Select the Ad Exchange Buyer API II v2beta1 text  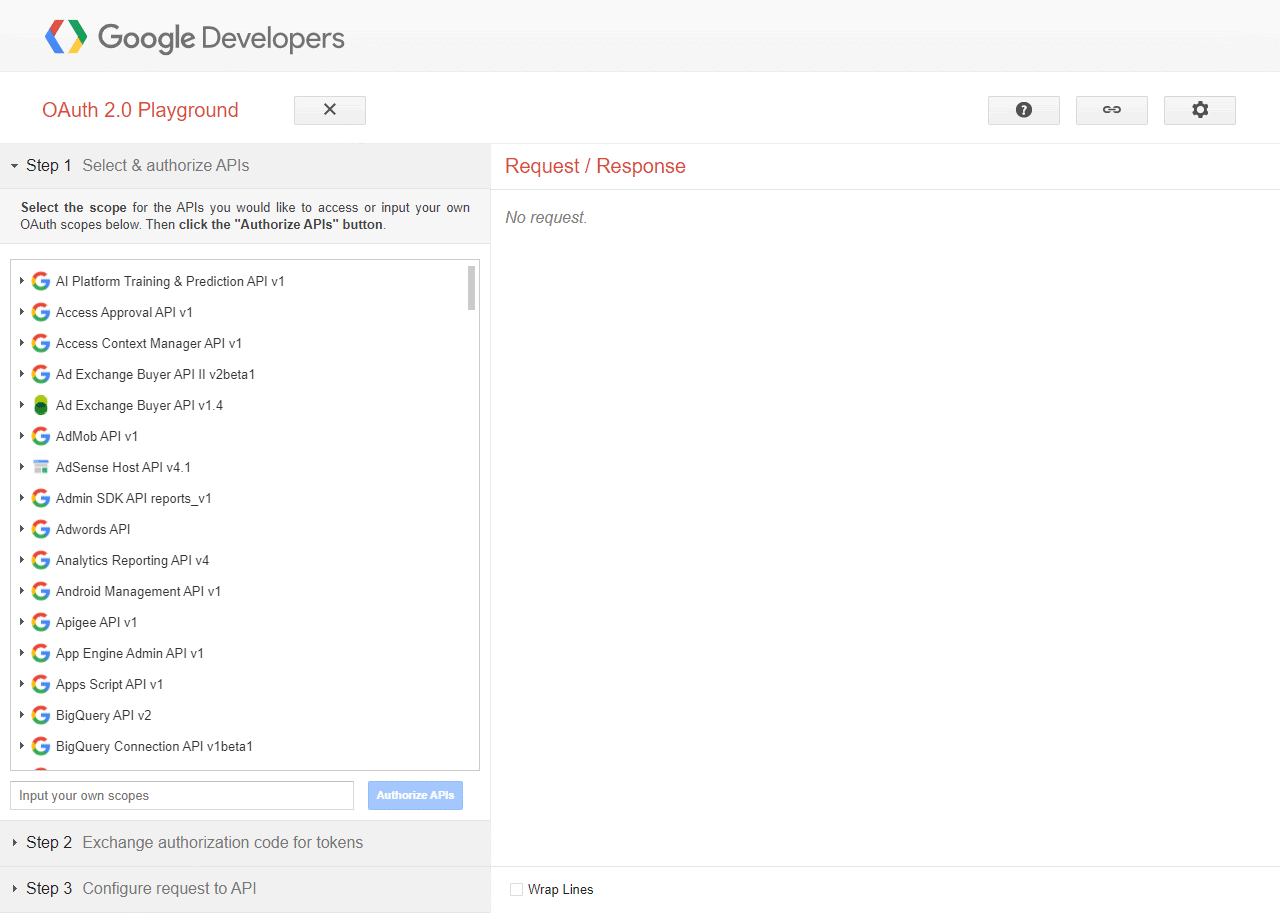156,374
